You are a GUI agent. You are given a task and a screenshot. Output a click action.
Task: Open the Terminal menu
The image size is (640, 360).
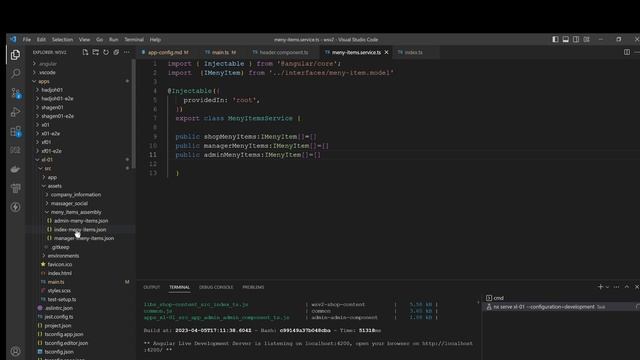[134, 40]
